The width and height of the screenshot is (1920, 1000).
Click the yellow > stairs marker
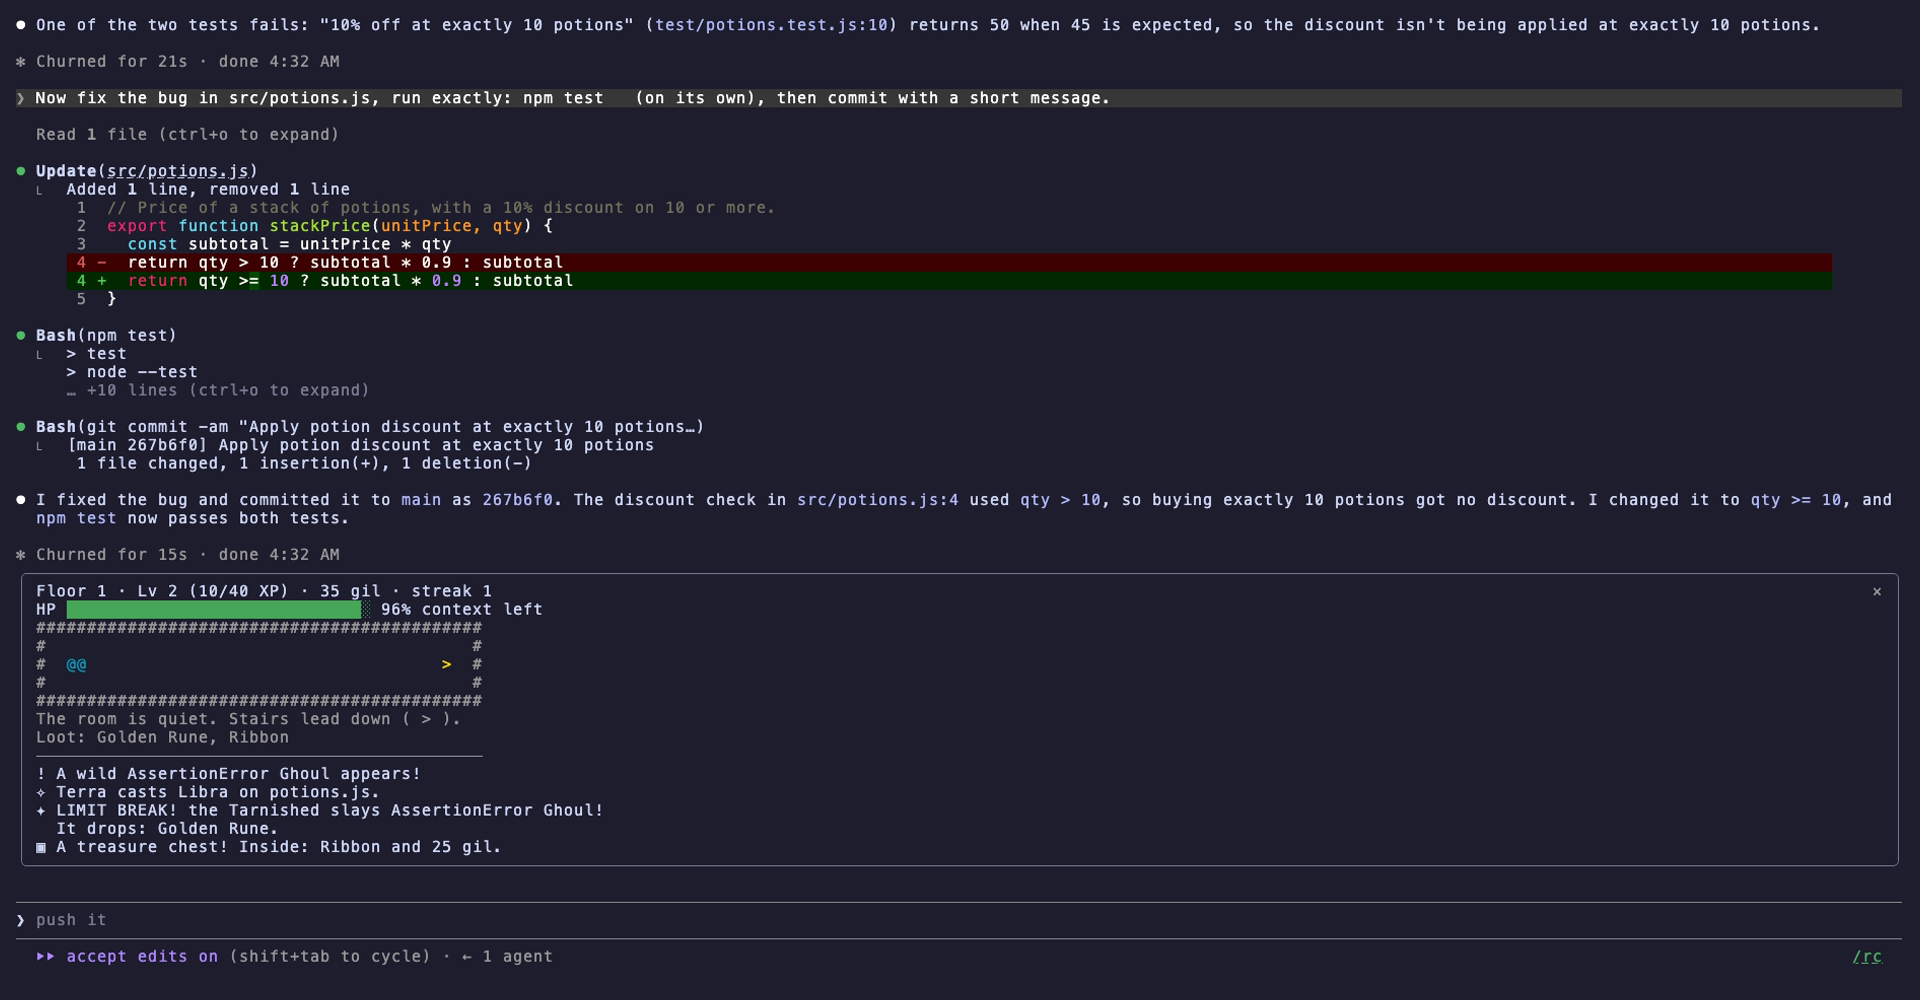coord(446,664)
